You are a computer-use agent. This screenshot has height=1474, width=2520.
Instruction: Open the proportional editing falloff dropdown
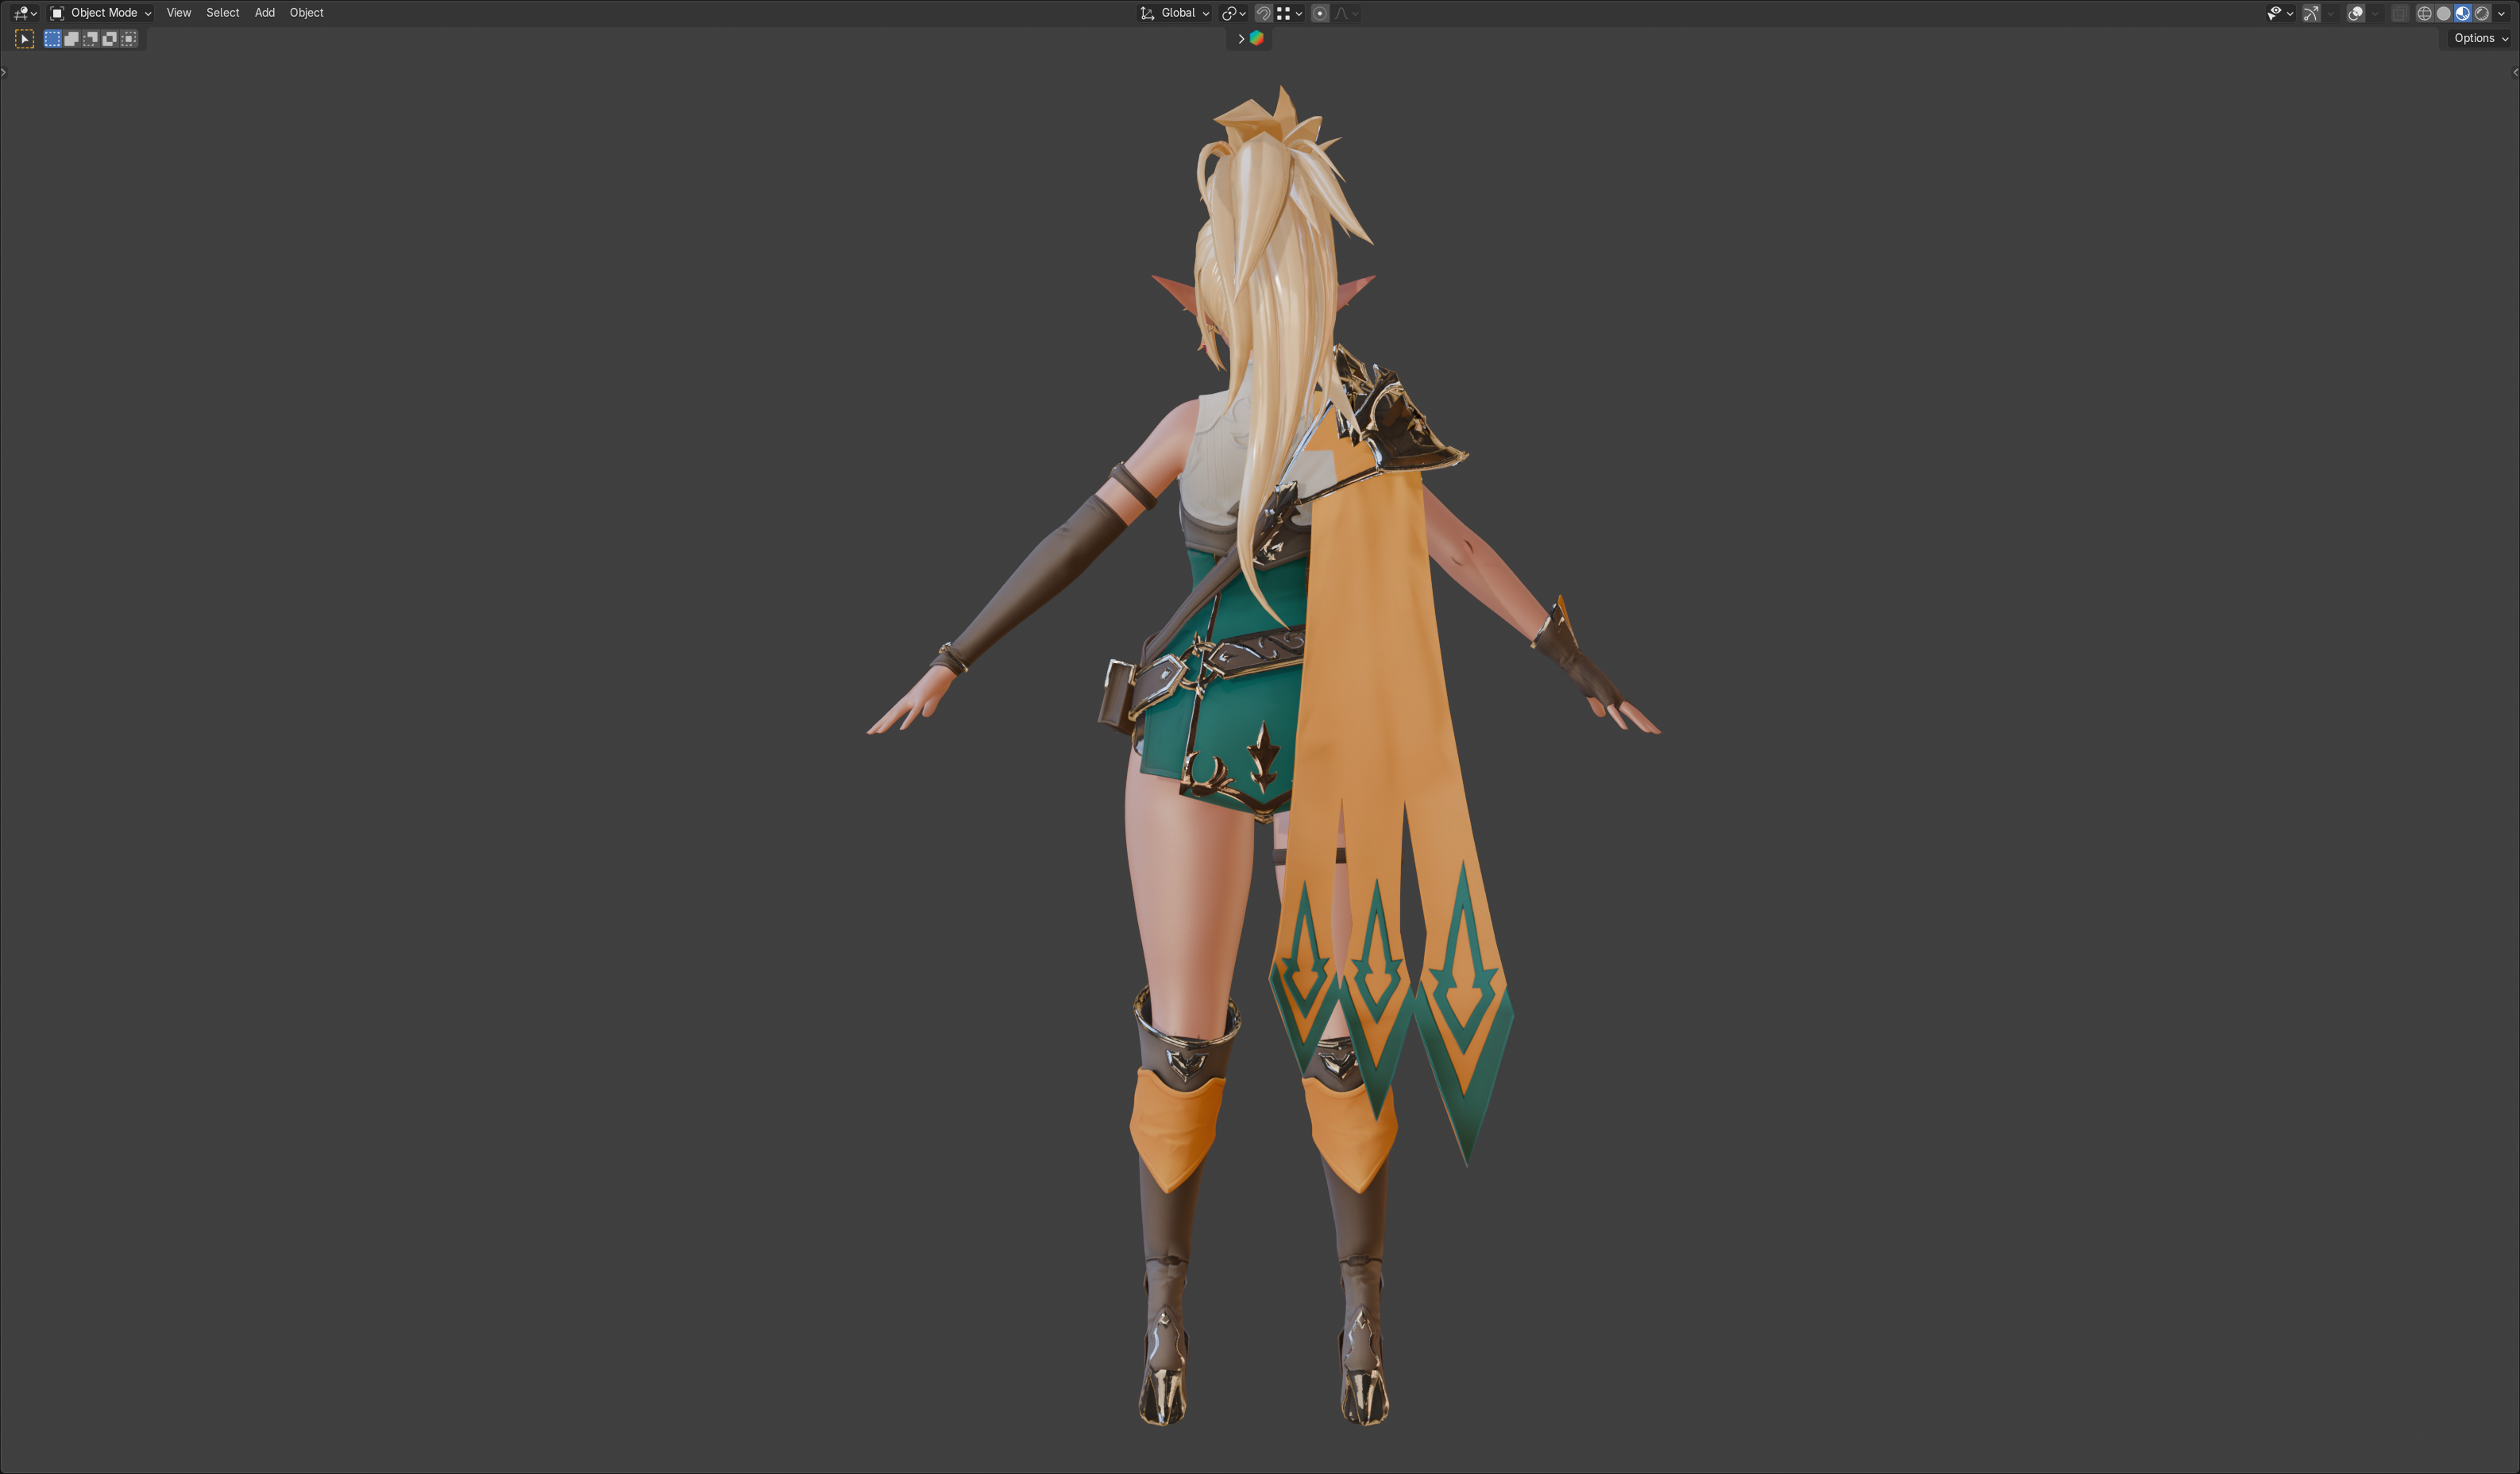click(x=1347, y=13)
